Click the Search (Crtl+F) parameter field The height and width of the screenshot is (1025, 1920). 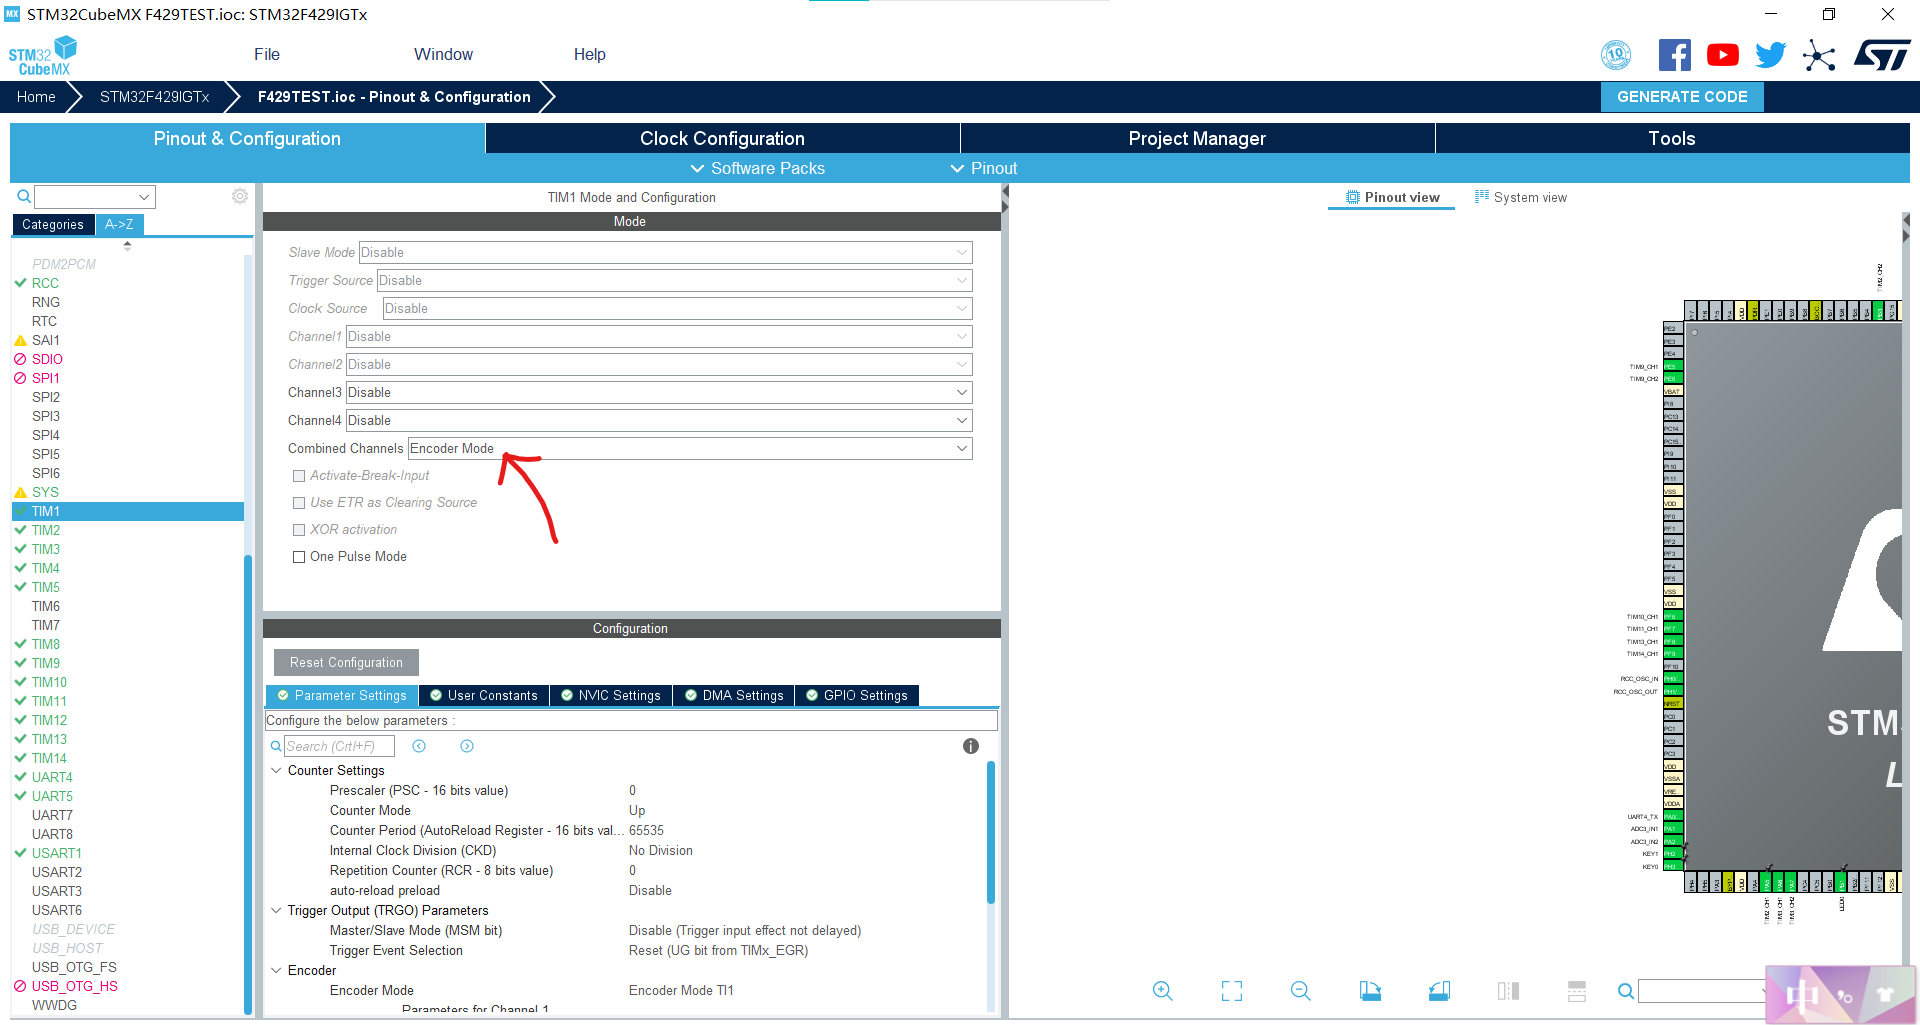click(x=339, y=746)
